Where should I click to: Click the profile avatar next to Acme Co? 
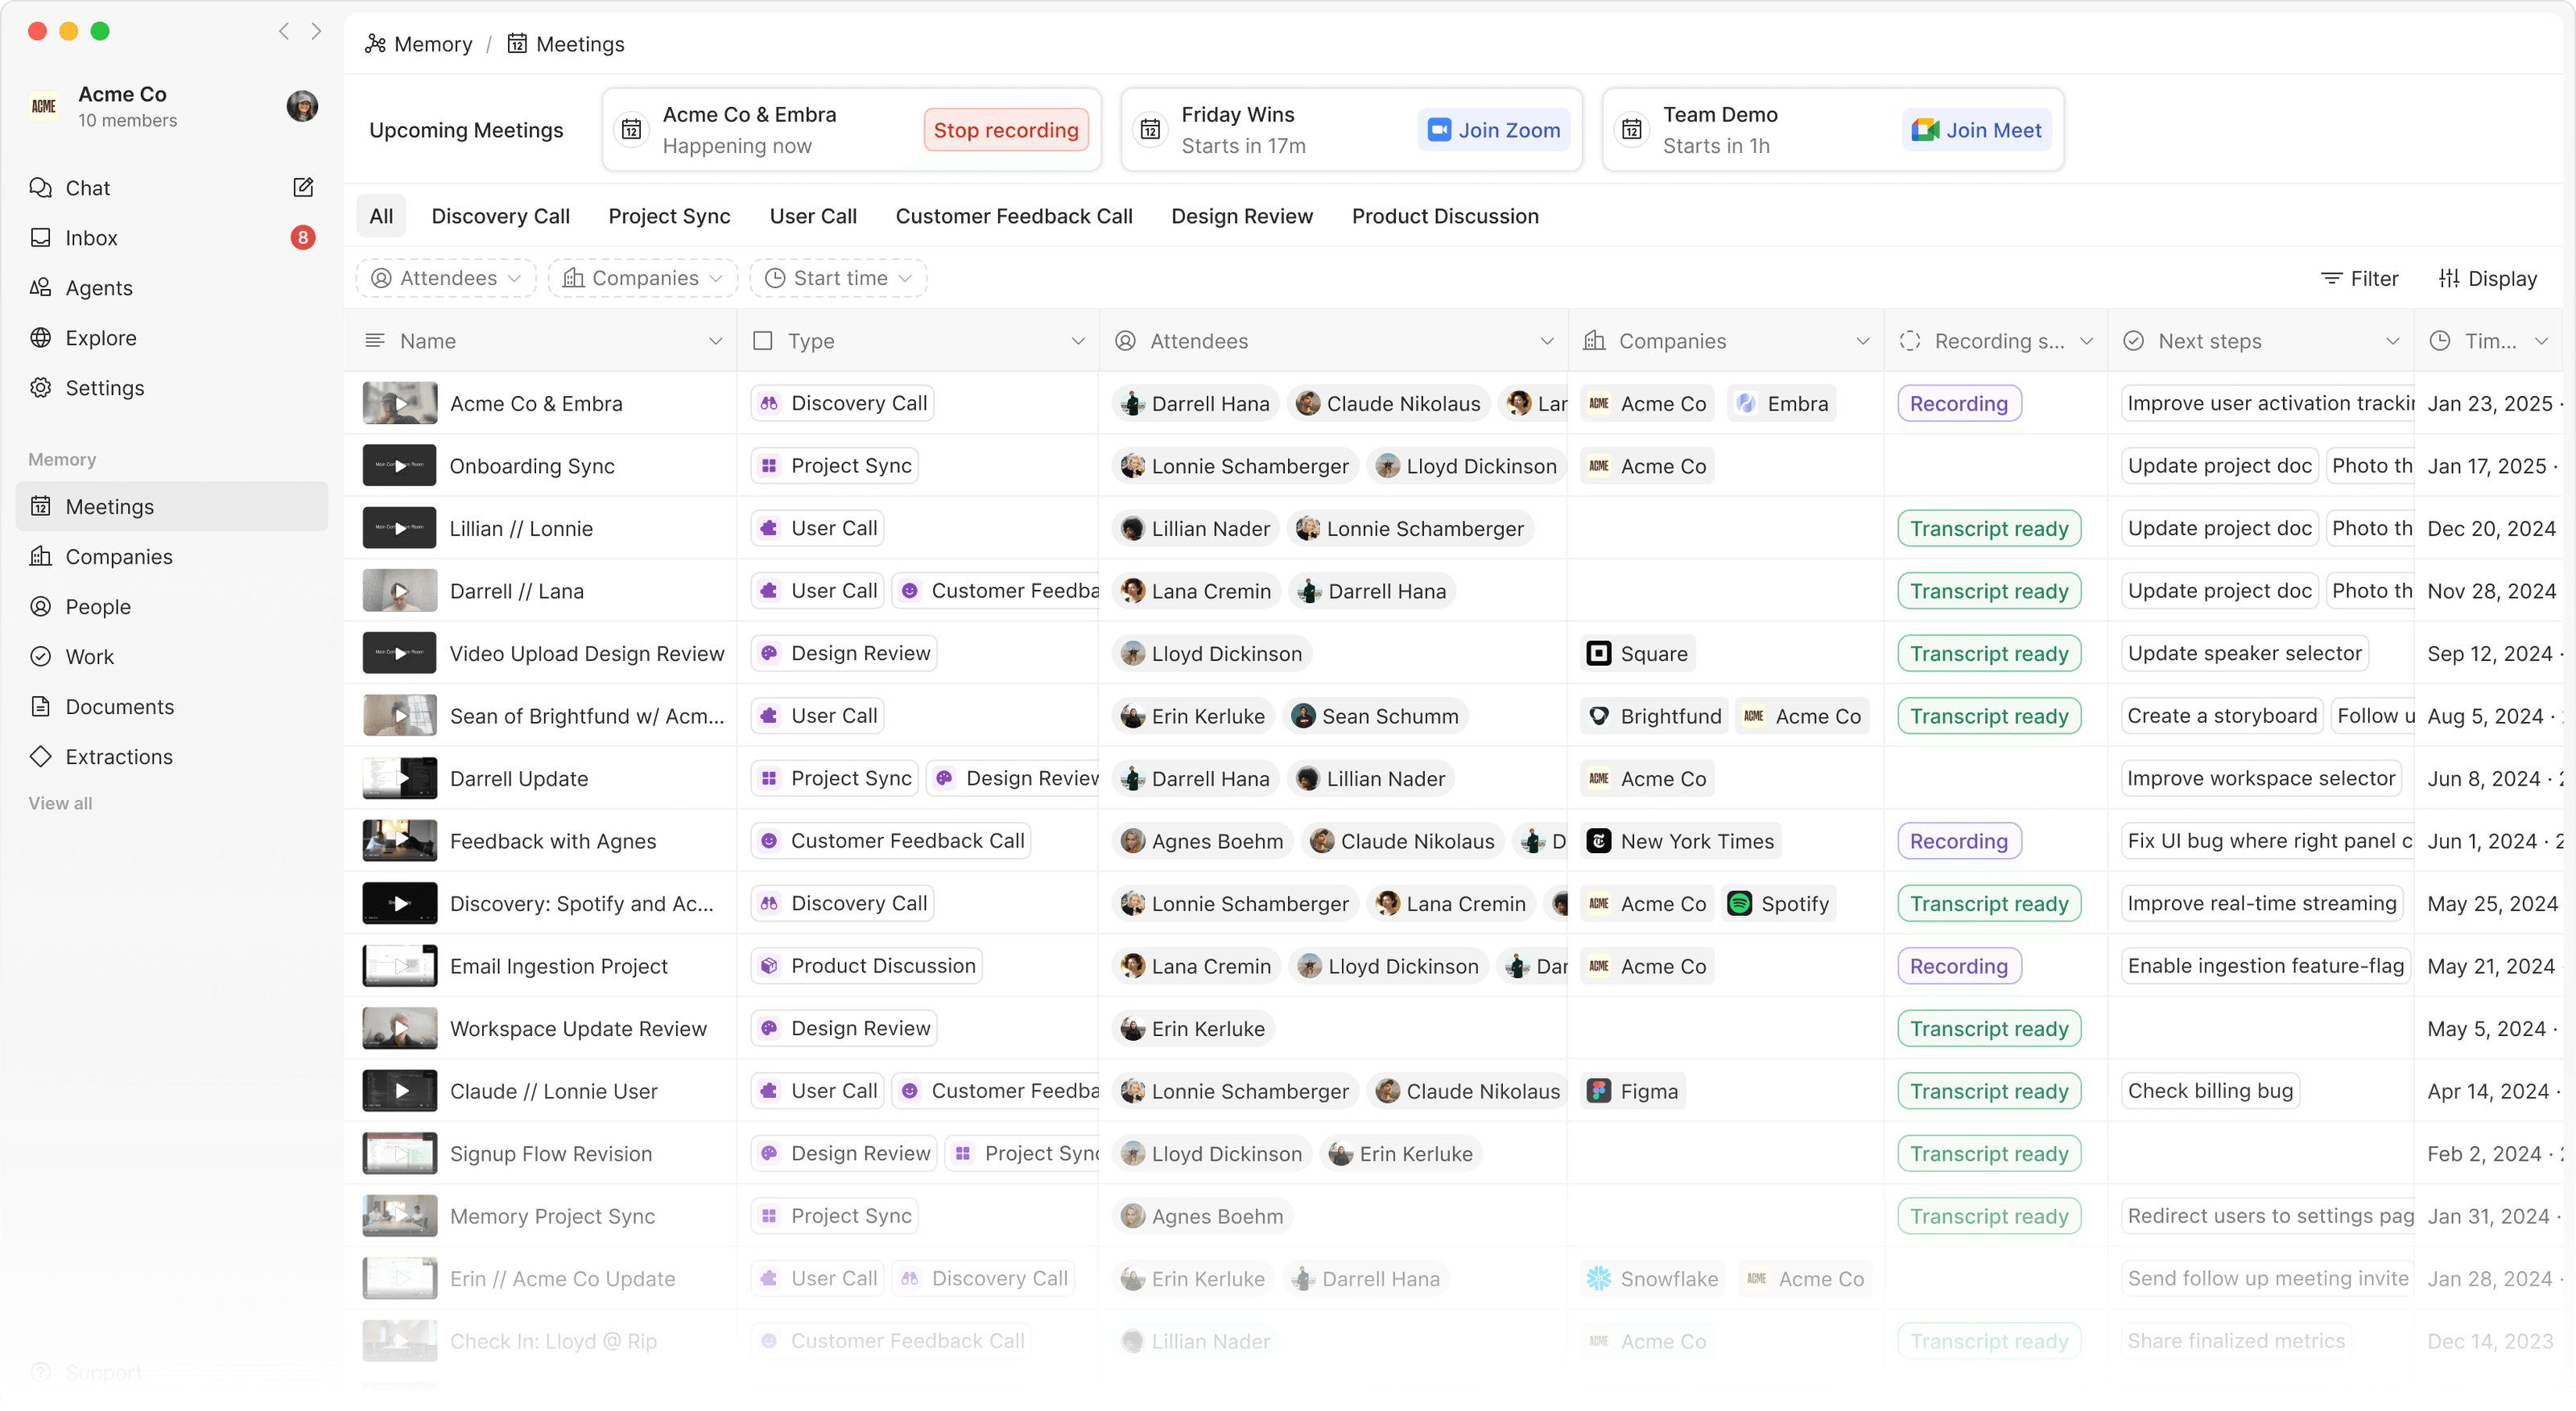(x=302, y=106)
